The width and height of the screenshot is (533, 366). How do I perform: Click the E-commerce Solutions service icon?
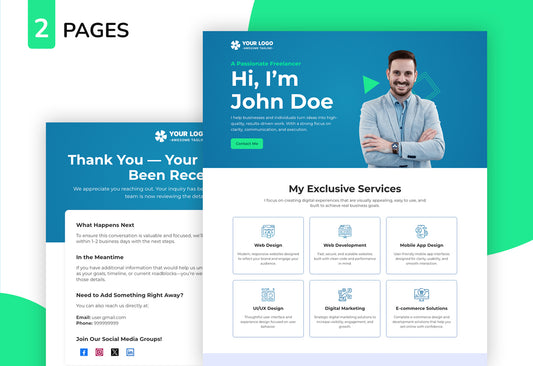(x=422, y=295)
